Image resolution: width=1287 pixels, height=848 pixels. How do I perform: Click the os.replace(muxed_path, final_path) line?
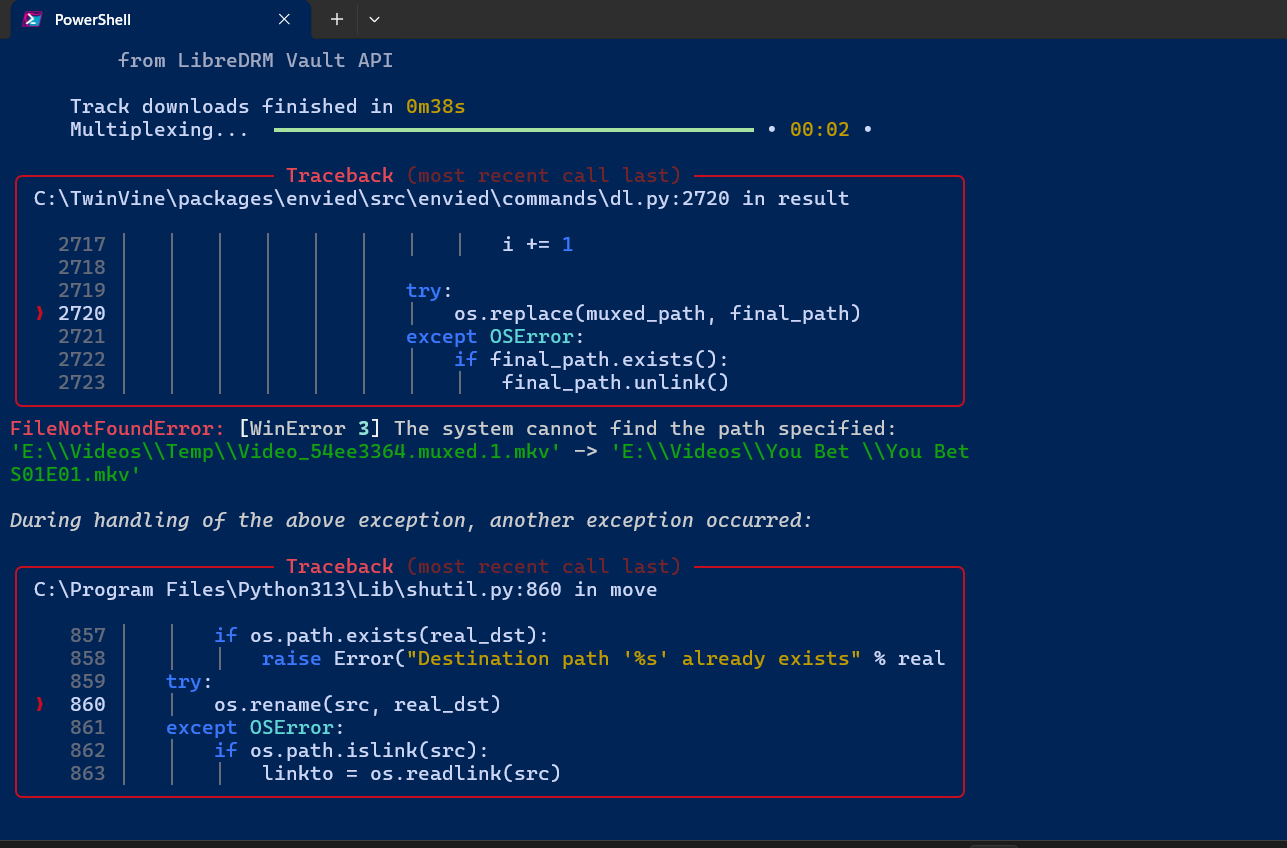pos(658,313)
